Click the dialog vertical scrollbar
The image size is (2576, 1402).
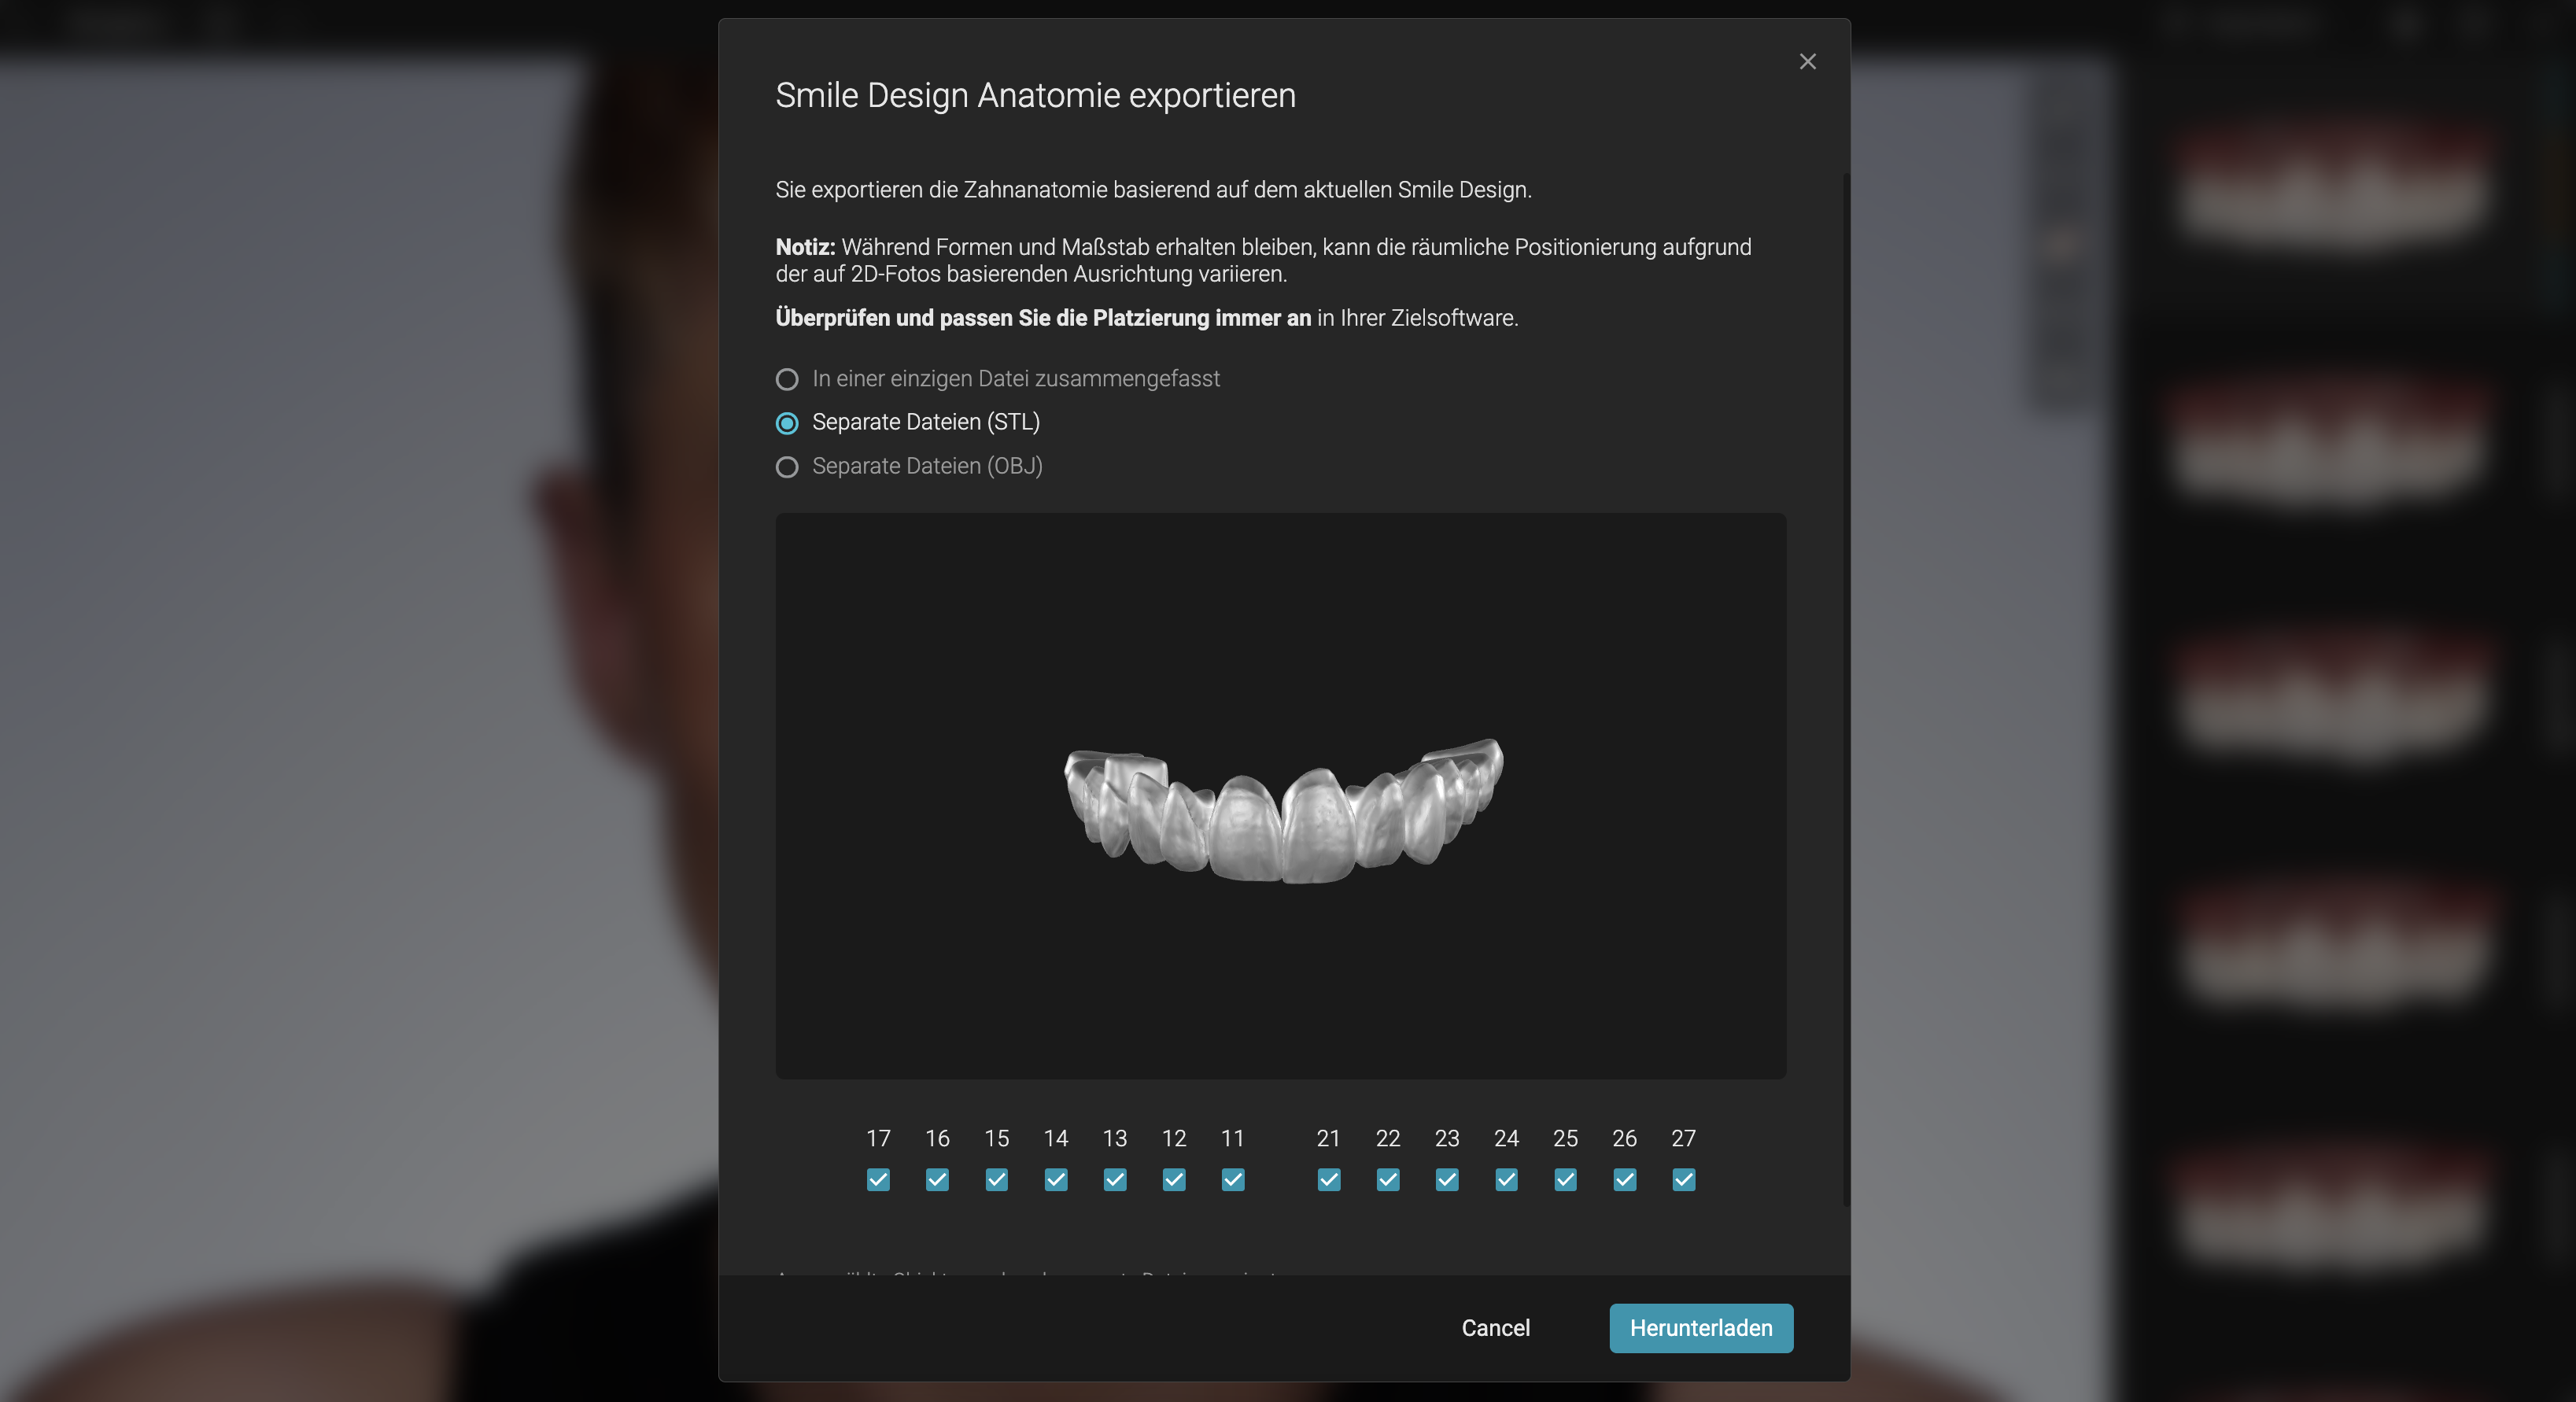(1846, 690)
